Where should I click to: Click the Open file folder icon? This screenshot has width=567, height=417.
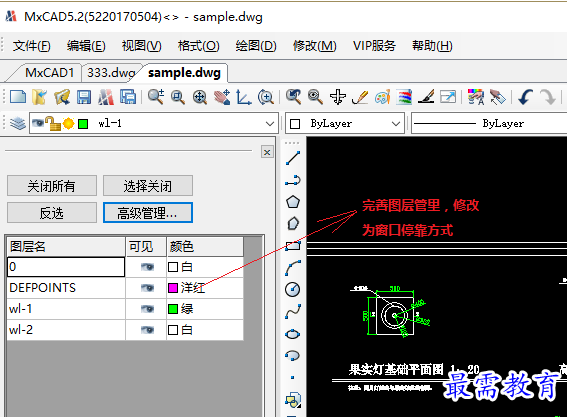pos(39,97)
